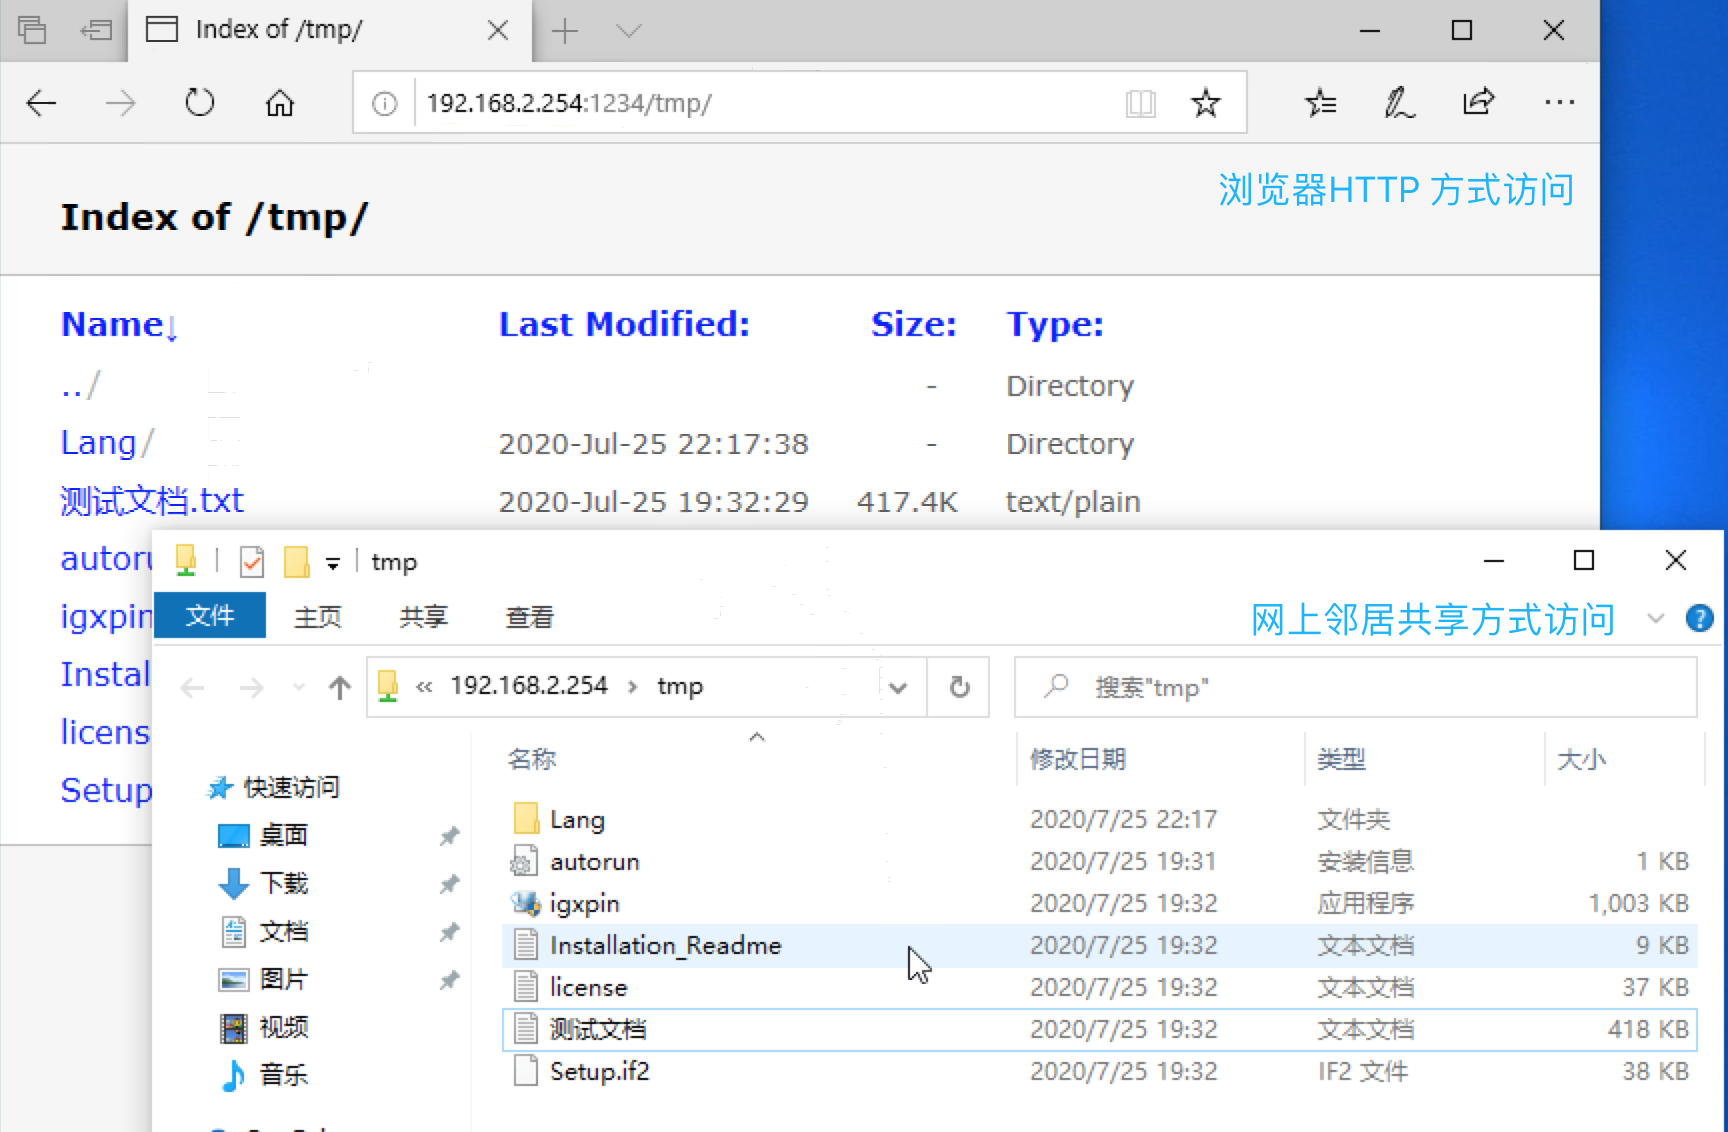Open the Lang/ directory link
The image size is (1728, 1132).
click(x=98, y=443)
